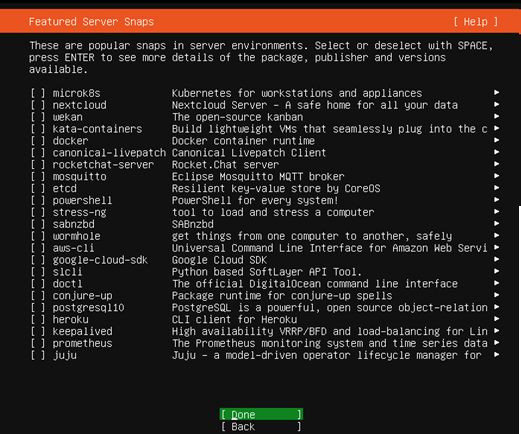The image size is (521, 434).
Task: Expand details arrow for microk8s row
Action: (496, 92)
